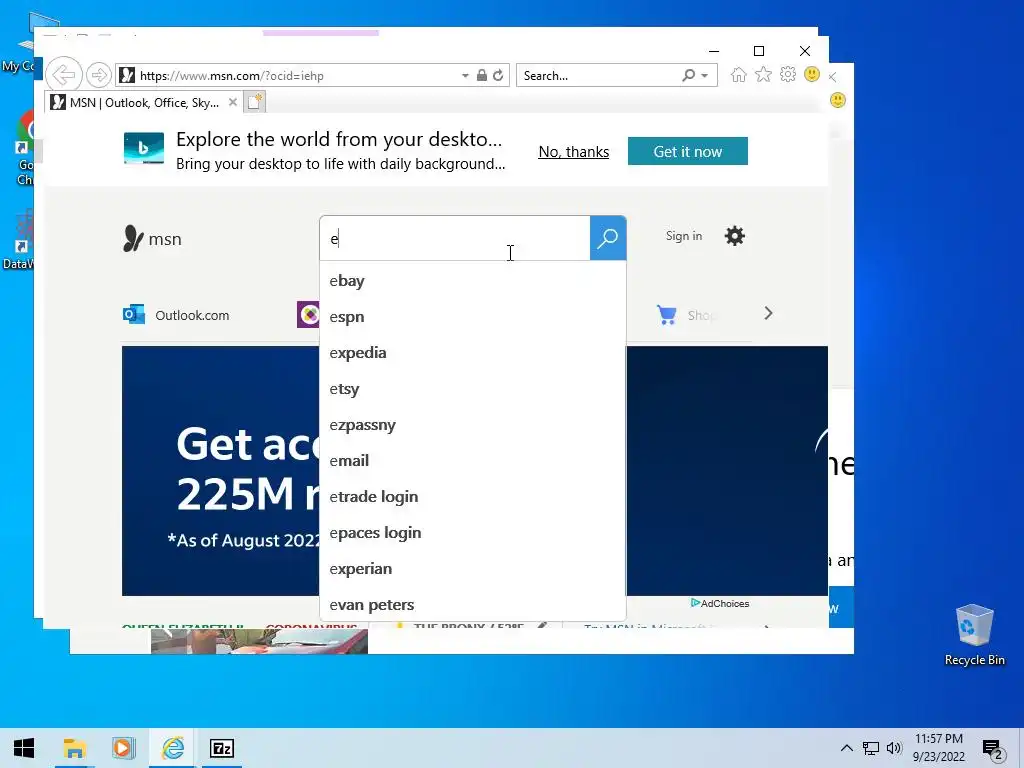Click the ad banner image Get access
This screenshot has height=768, width=1024.
coord(221,470)
